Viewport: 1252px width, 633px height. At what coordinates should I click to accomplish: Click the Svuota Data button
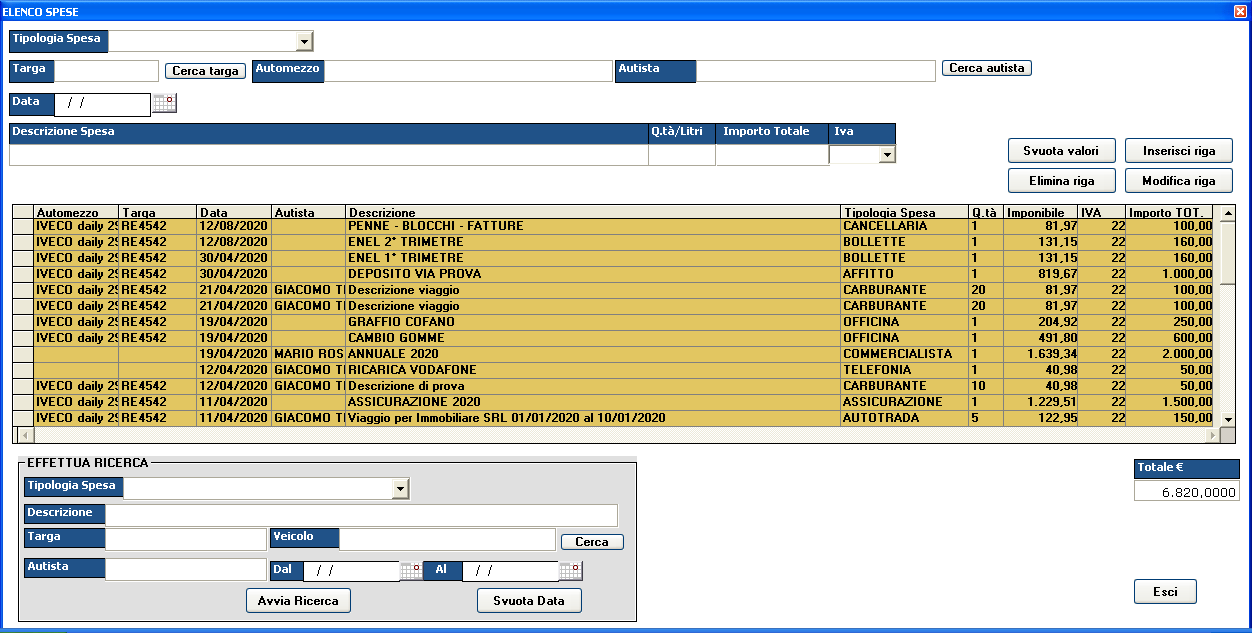529,601
